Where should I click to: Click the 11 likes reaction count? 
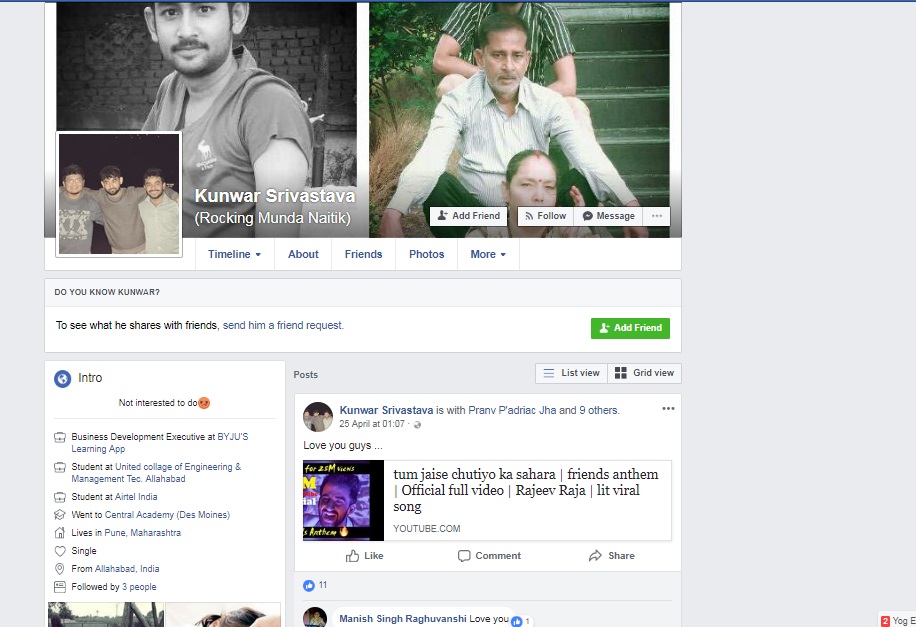315,585
